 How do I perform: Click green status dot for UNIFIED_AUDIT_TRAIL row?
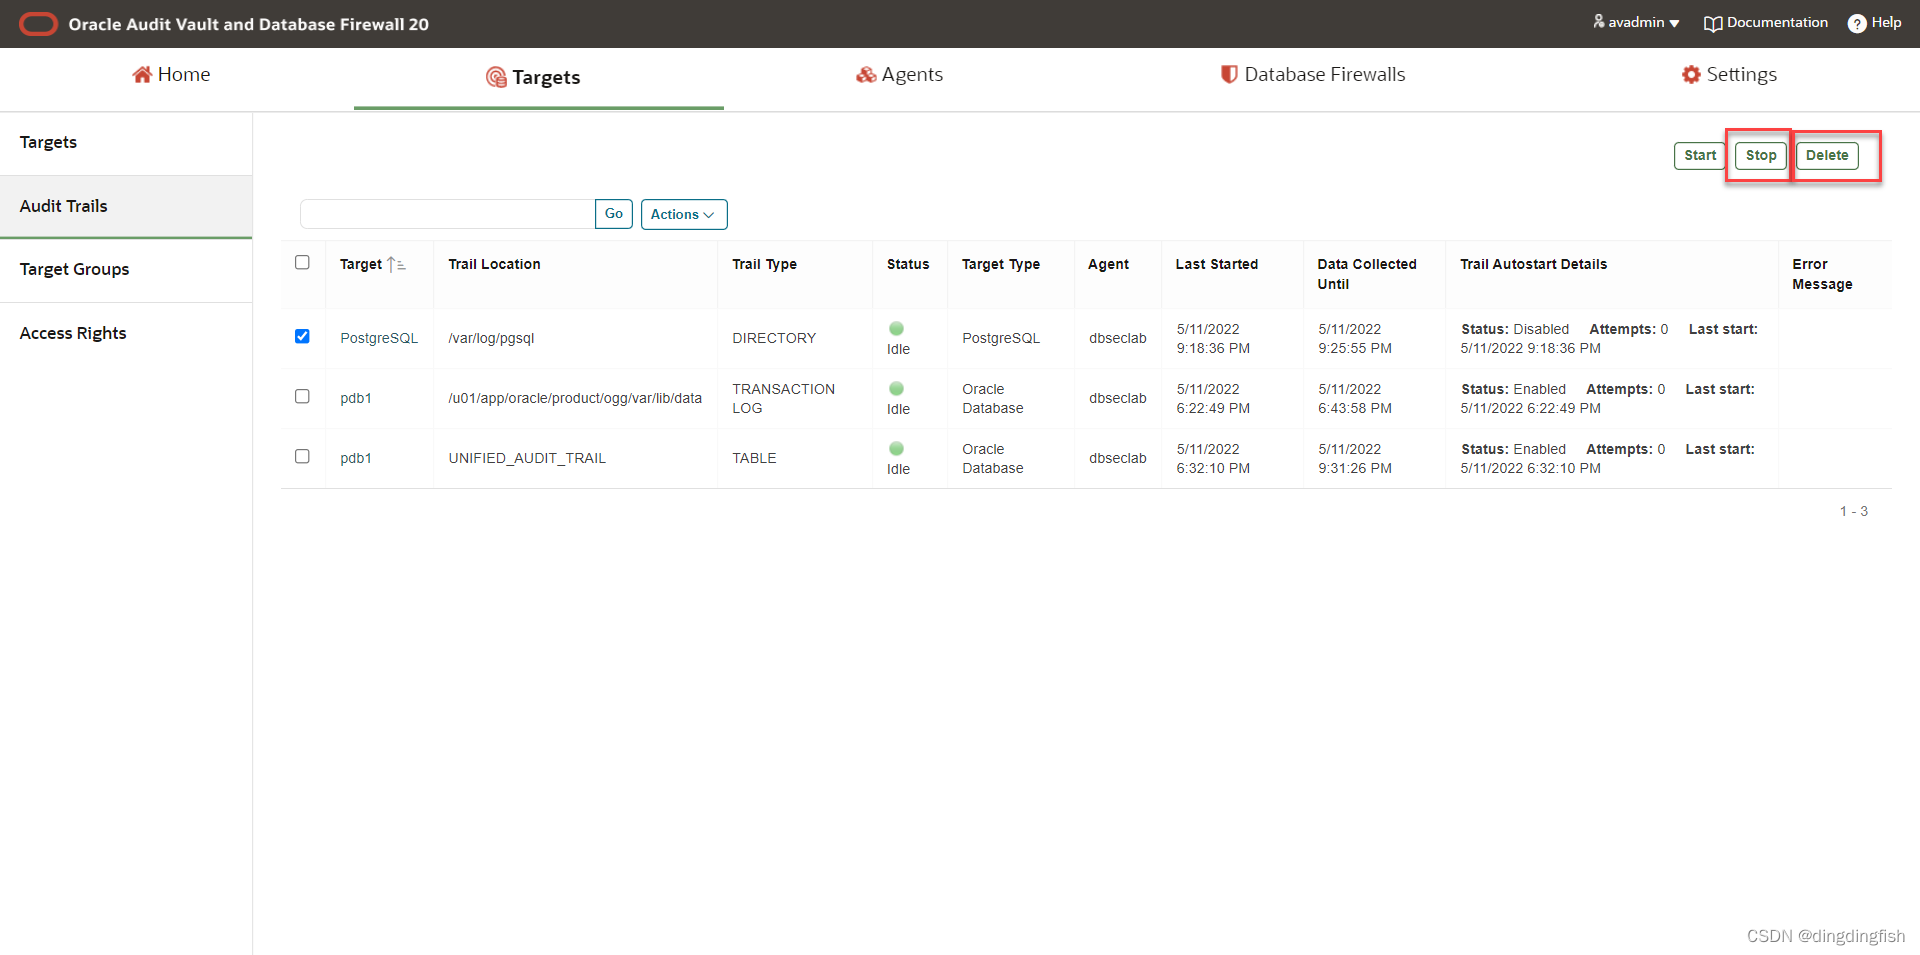(897, 448)
